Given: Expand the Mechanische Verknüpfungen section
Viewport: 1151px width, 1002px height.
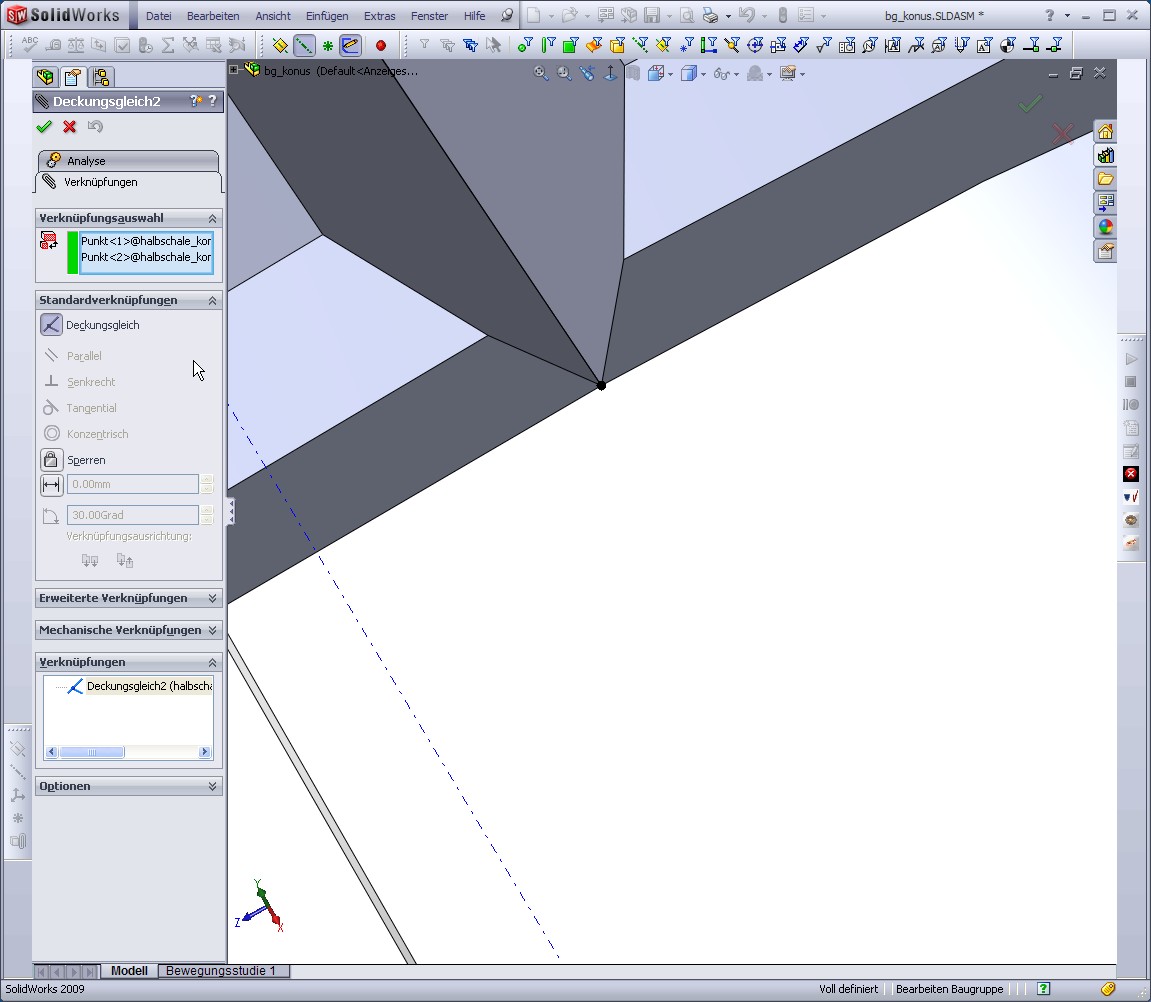Looking at the screenshot, I should point(128,630).
